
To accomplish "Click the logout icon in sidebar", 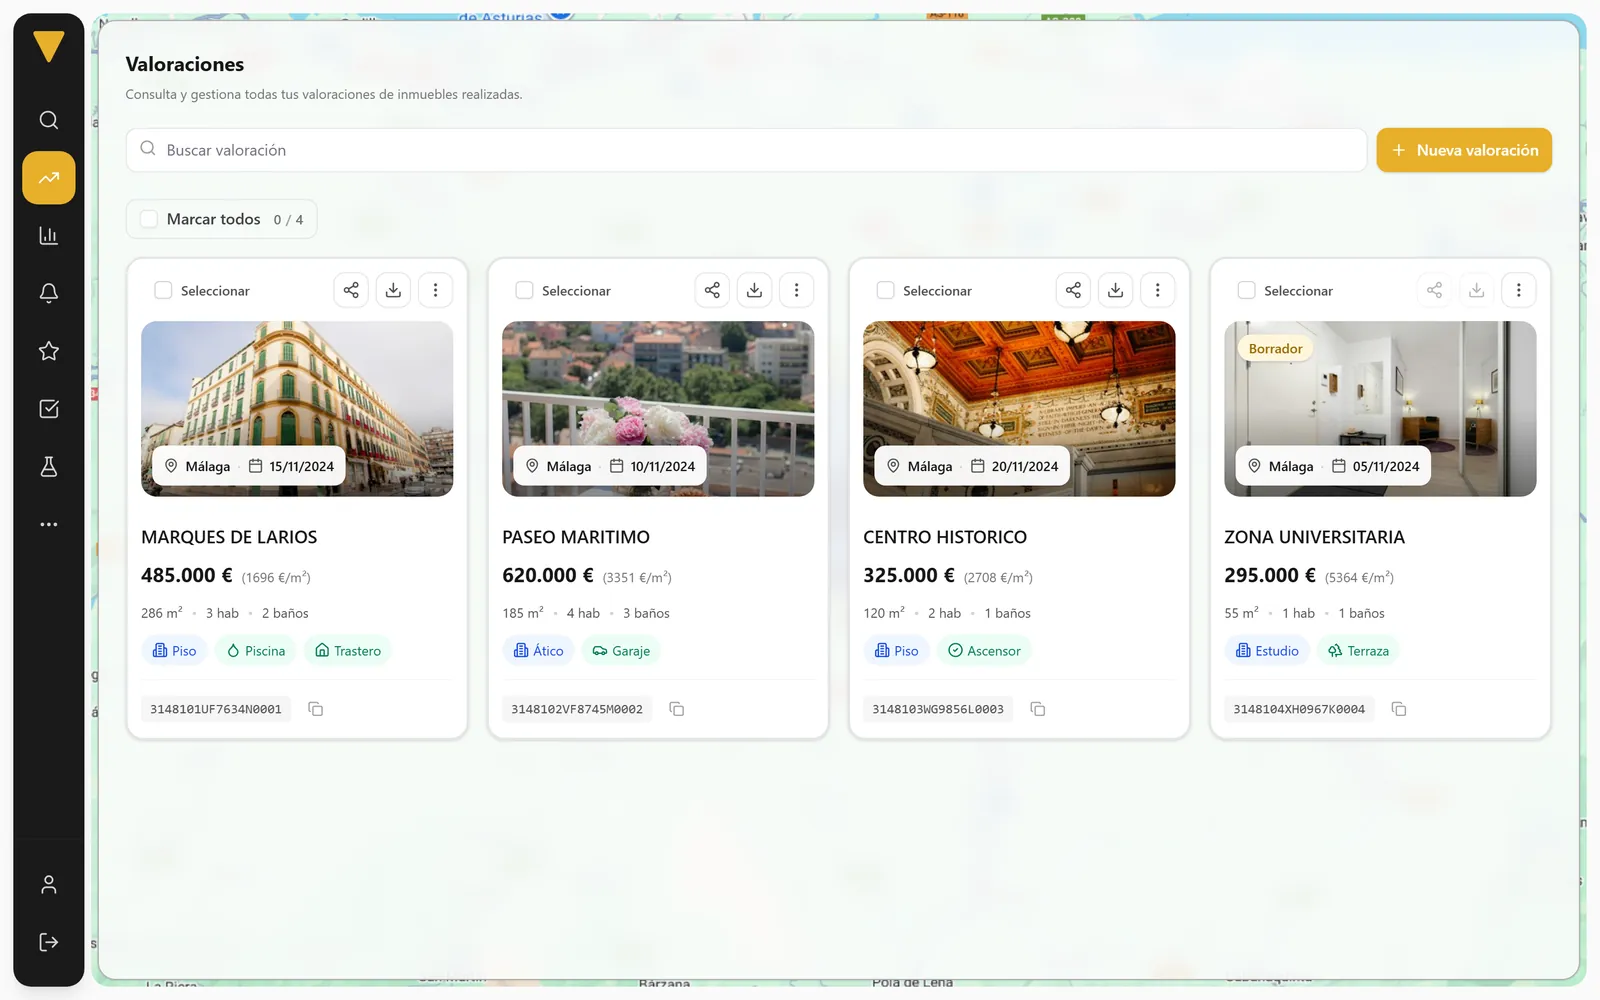I will pos(48,942).
